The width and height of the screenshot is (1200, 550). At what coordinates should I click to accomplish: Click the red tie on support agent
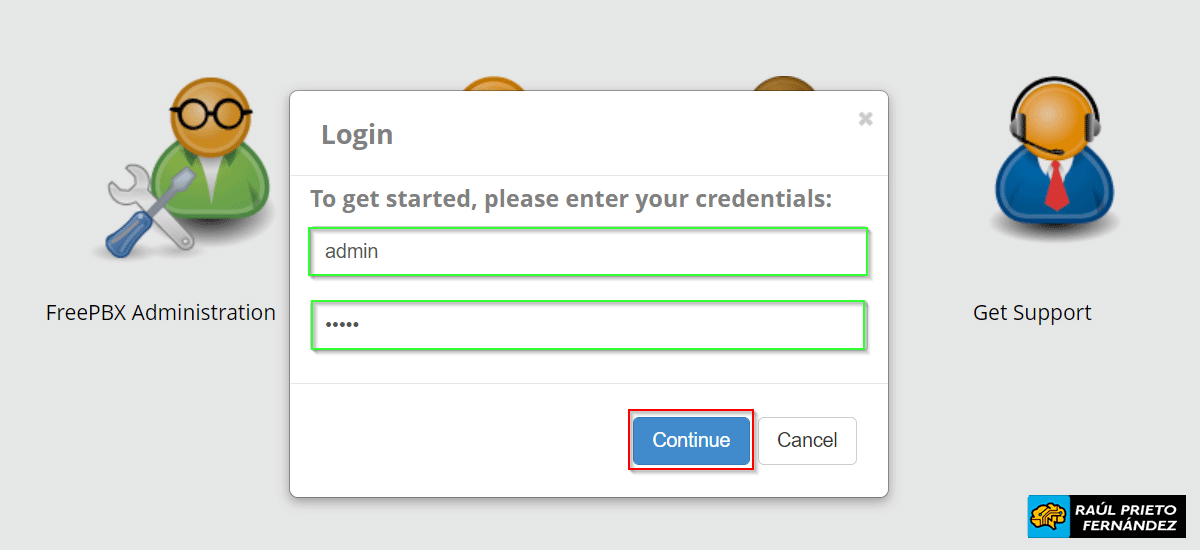(1056, 186)
